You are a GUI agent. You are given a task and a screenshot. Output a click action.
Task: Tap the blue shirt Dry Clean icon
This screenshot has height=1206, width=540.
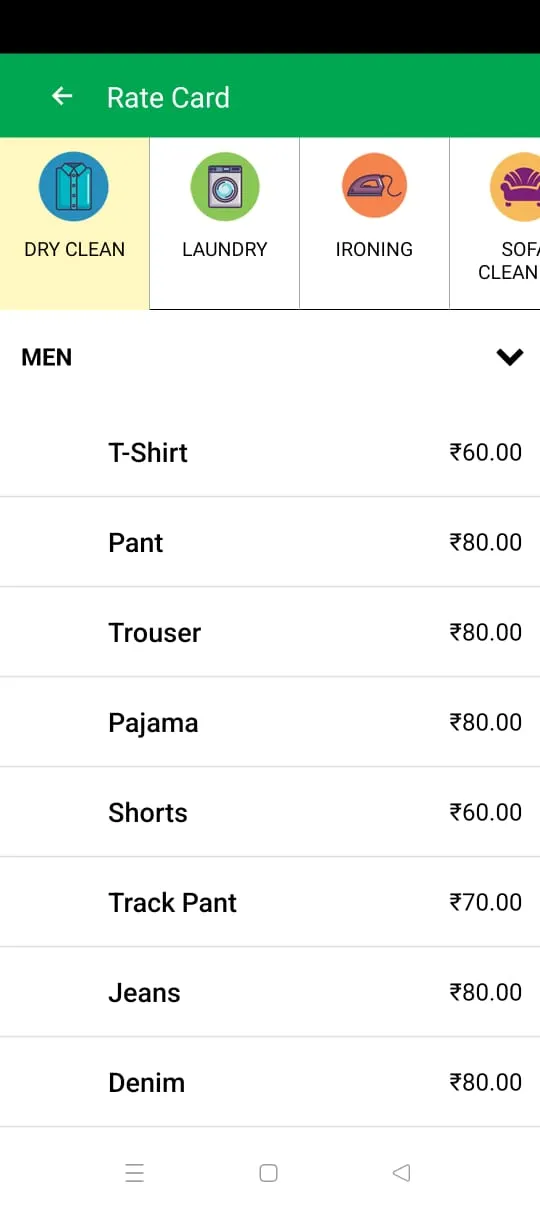click(74, 186)
